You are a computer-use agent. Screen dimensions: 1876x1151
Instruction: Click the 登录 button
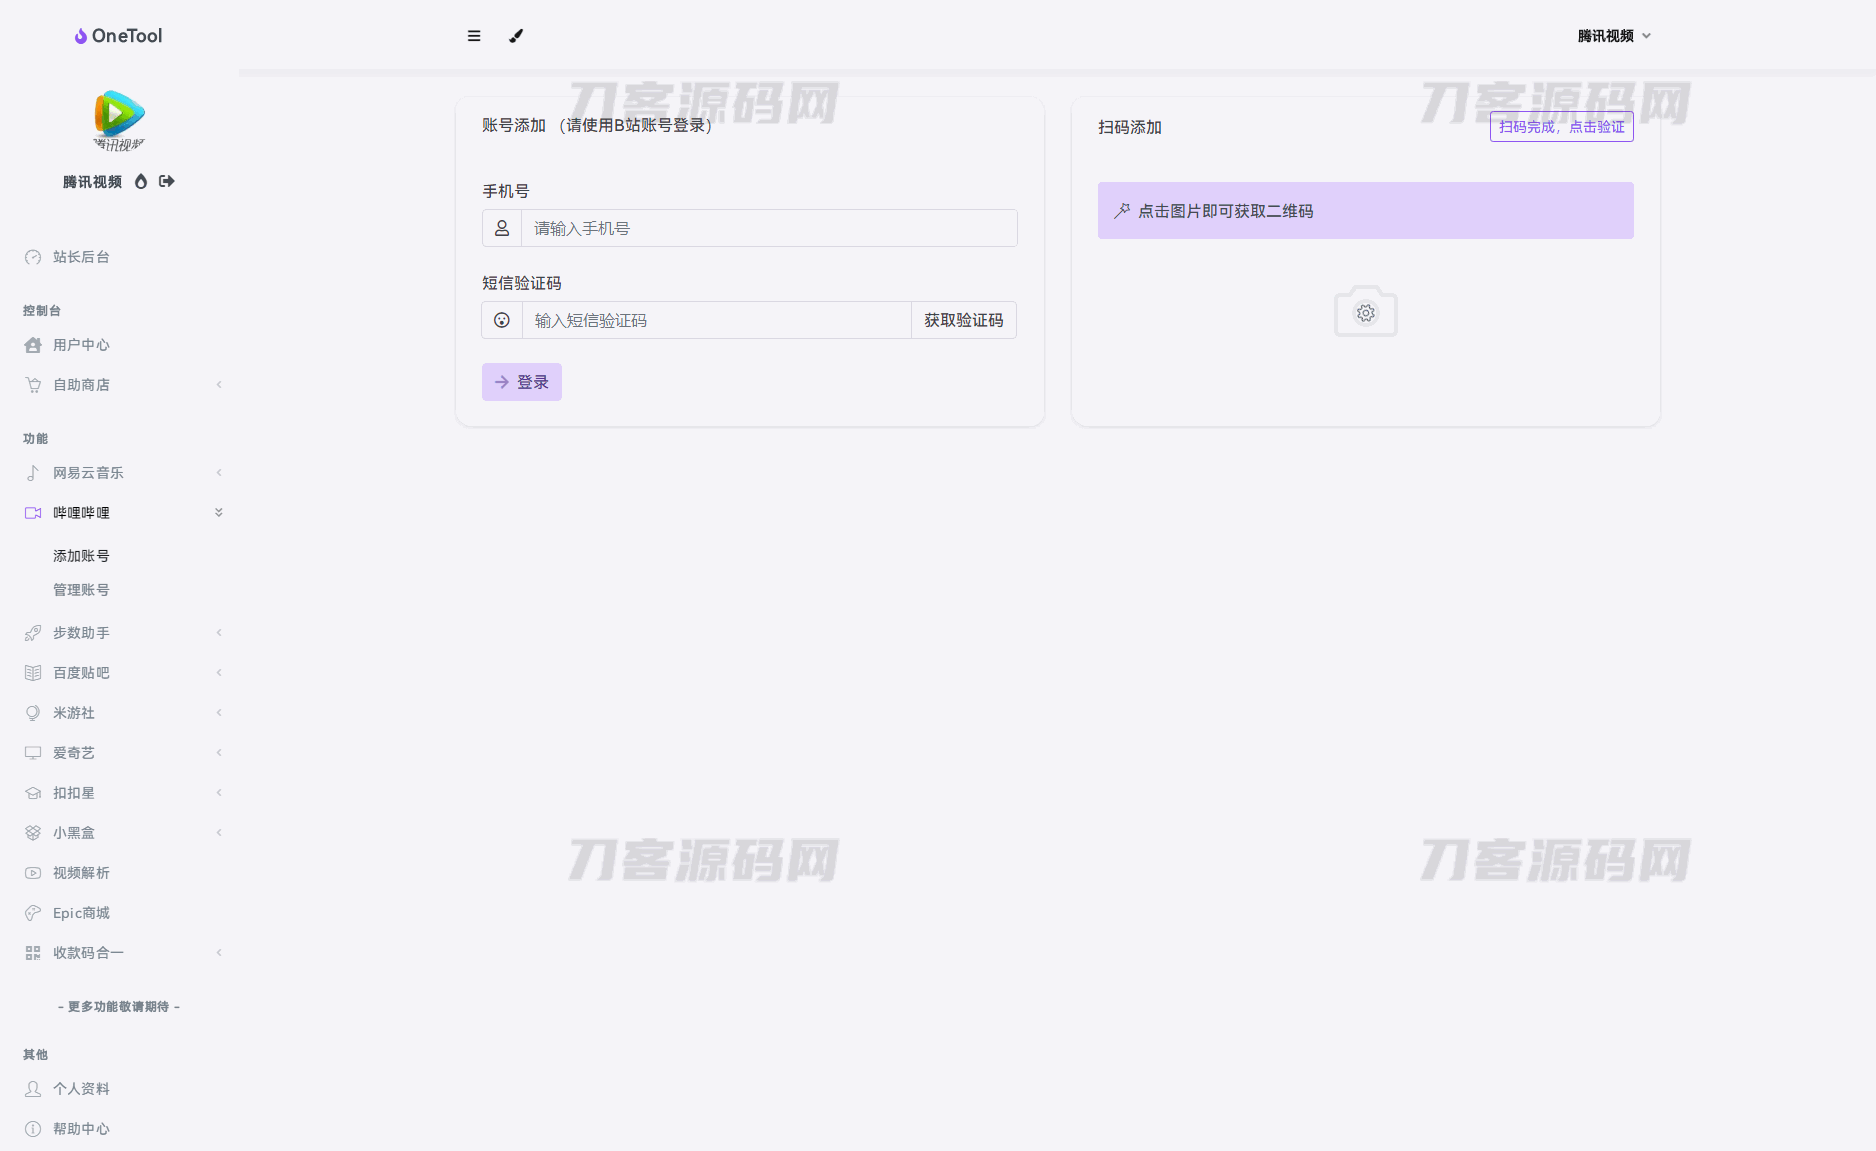(x=521, y=382)
